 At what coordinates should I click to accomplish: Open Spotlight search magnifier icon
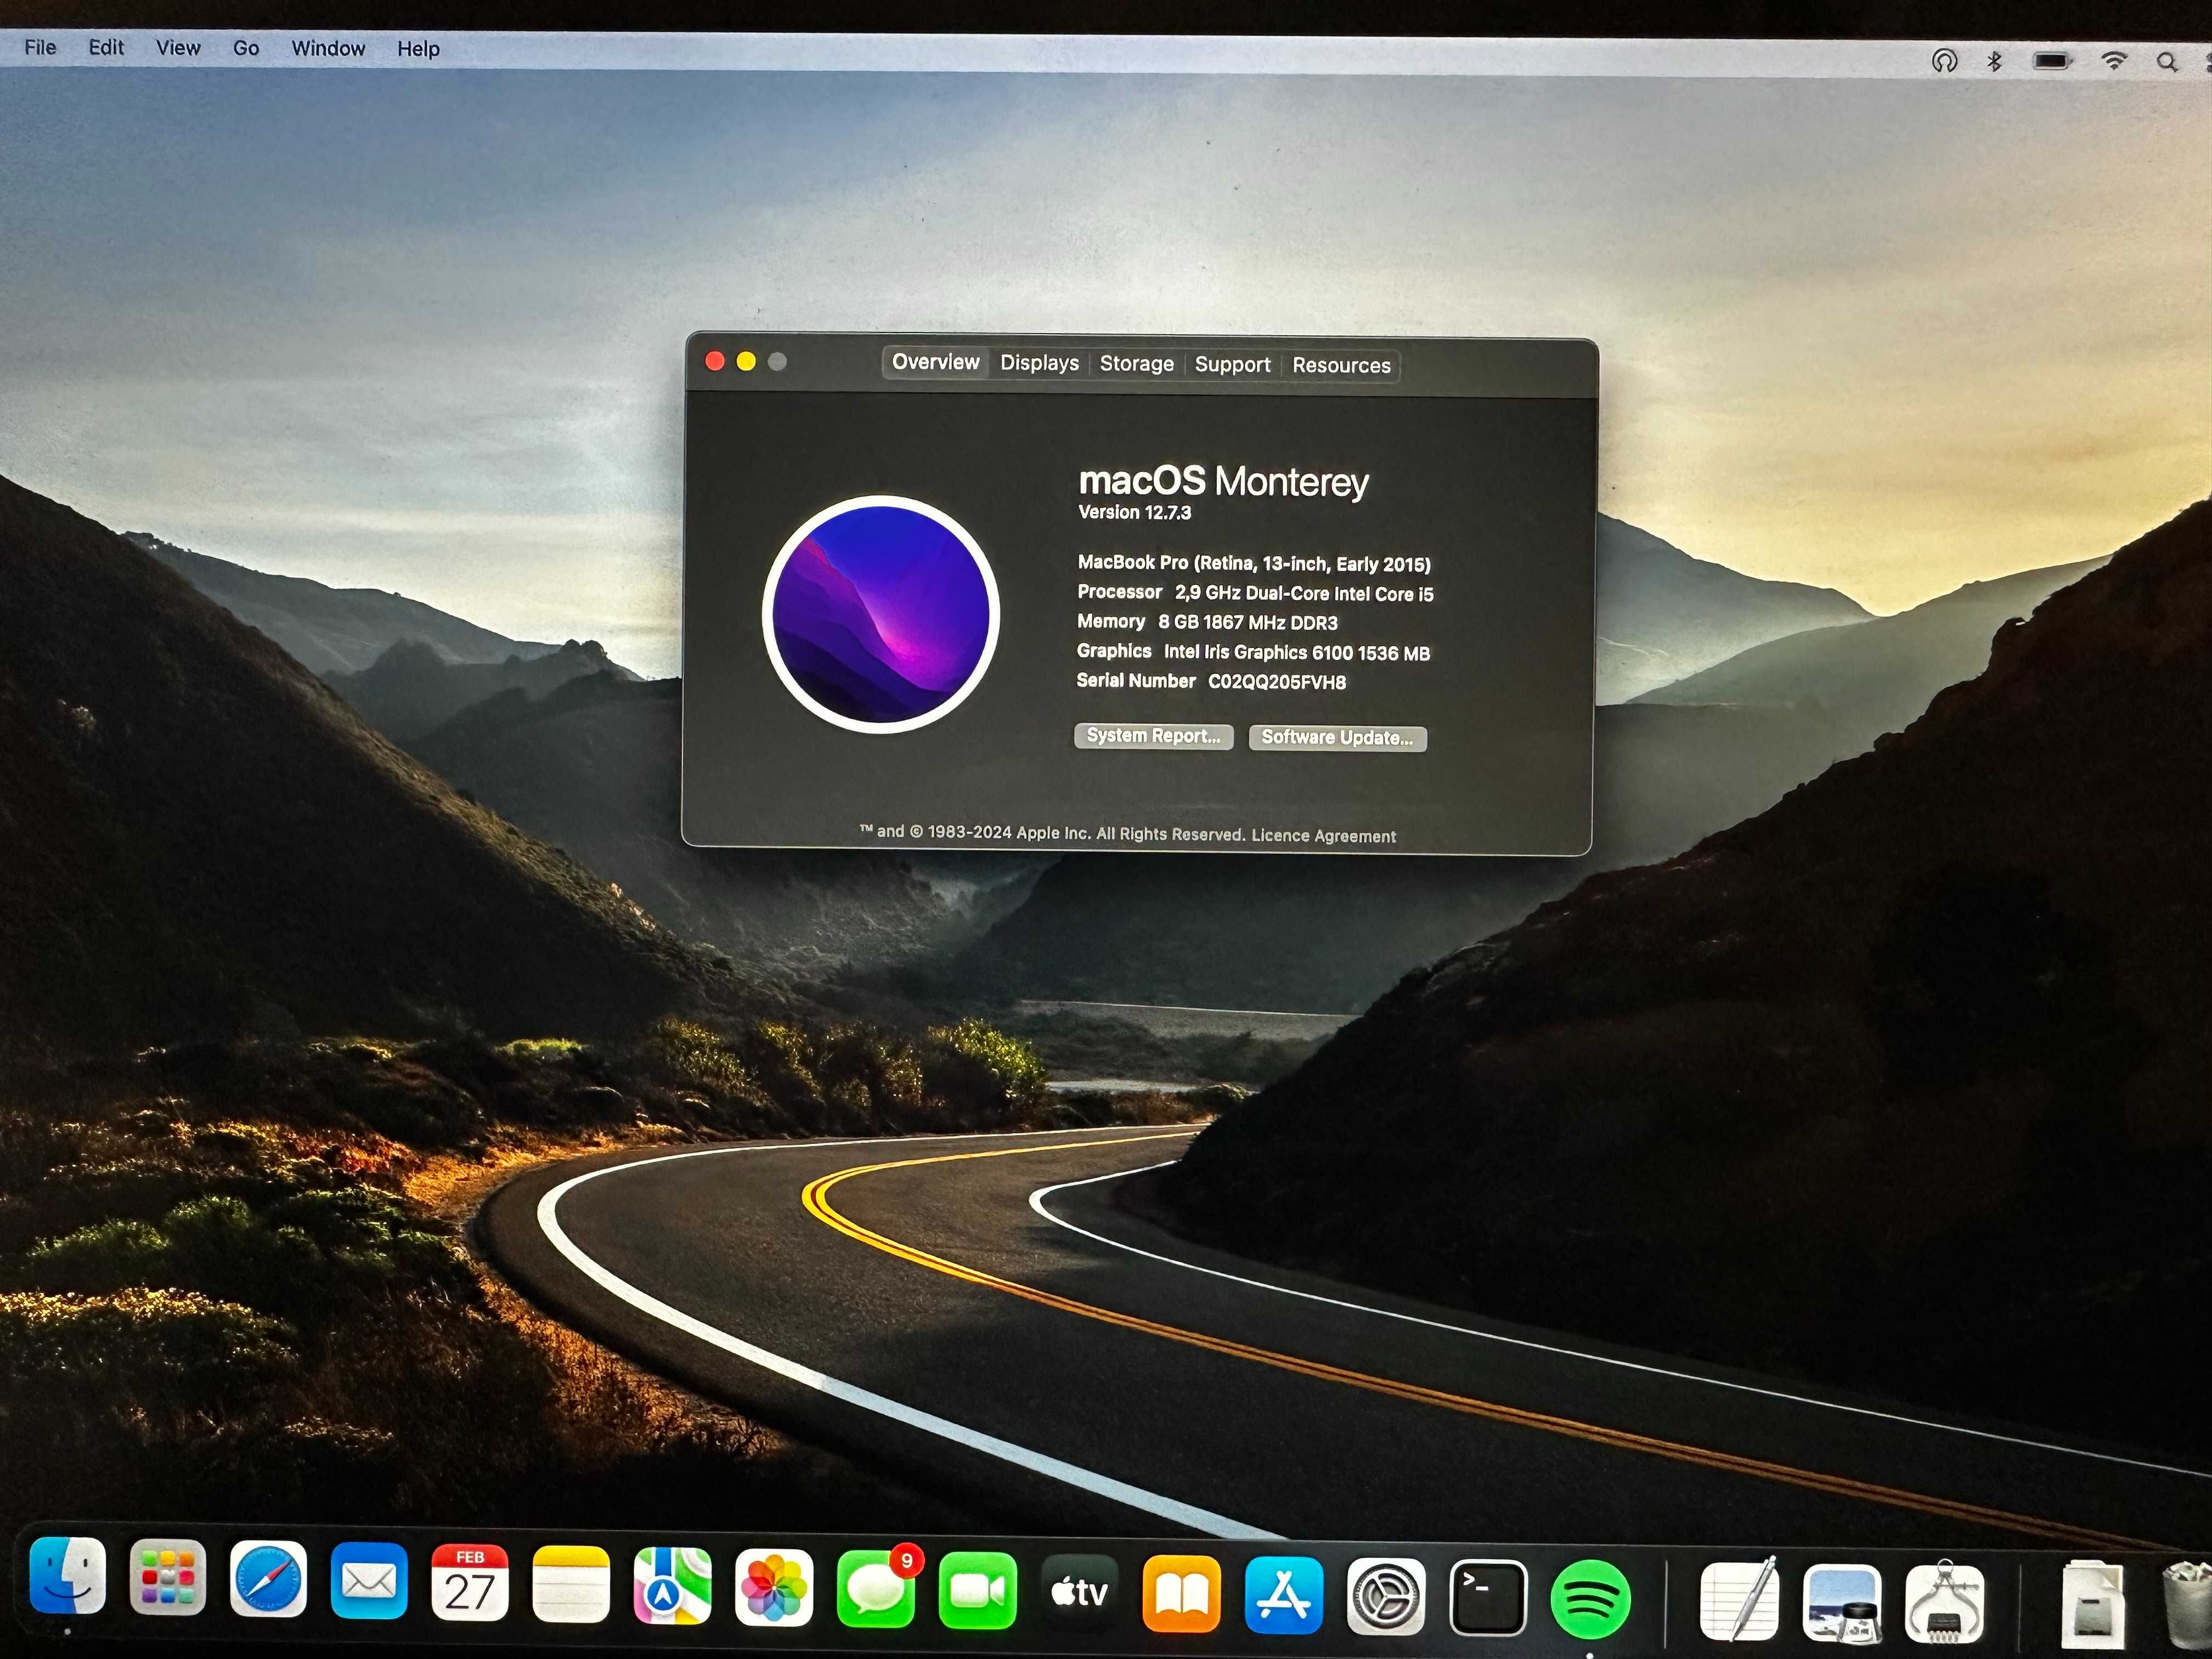(x=2167, y=62)
